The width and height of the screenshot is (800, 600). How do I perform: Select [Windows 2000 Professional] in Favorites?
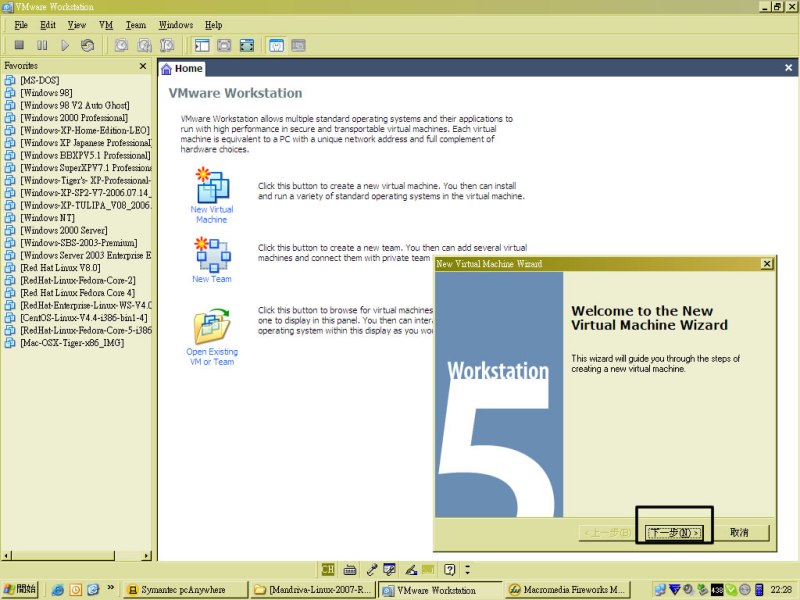pyautogui.click(x=74, y=118)
